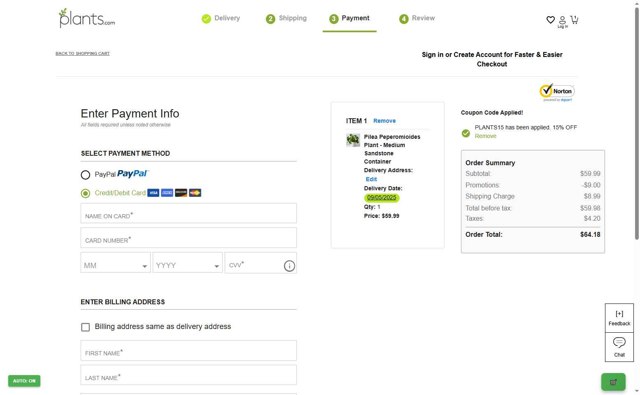Open the Chat widget
Image resolution: width=640 pixels, height=395 pixels.
(619, 347)
